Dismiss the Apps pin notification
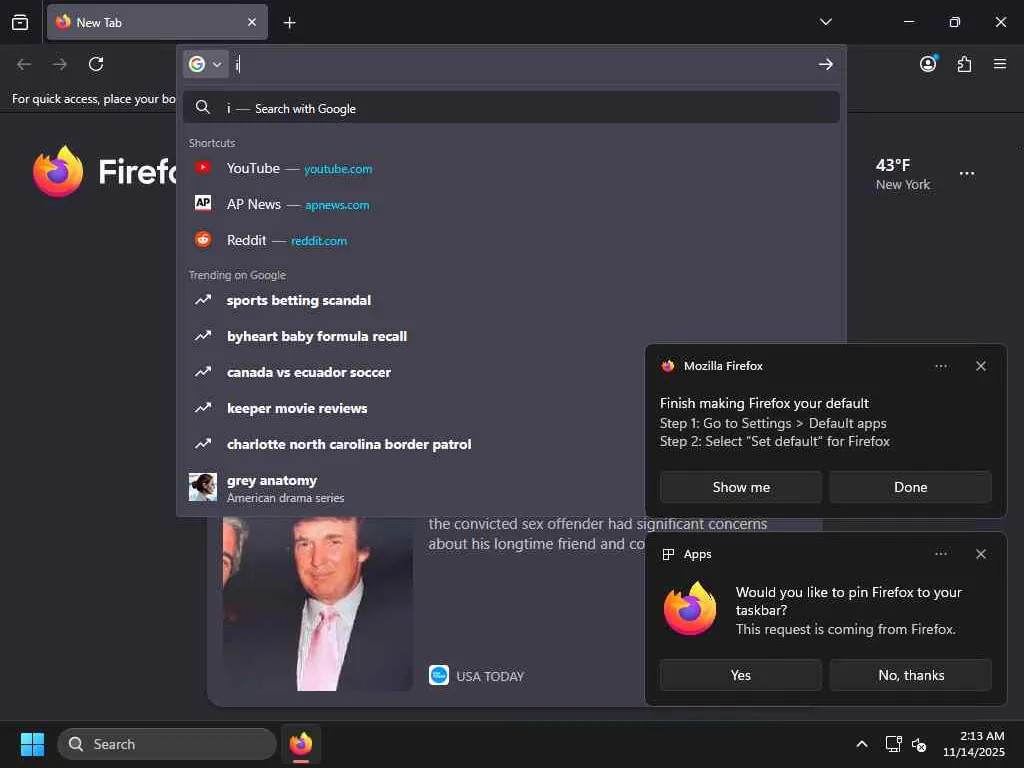 coord(980,554)
